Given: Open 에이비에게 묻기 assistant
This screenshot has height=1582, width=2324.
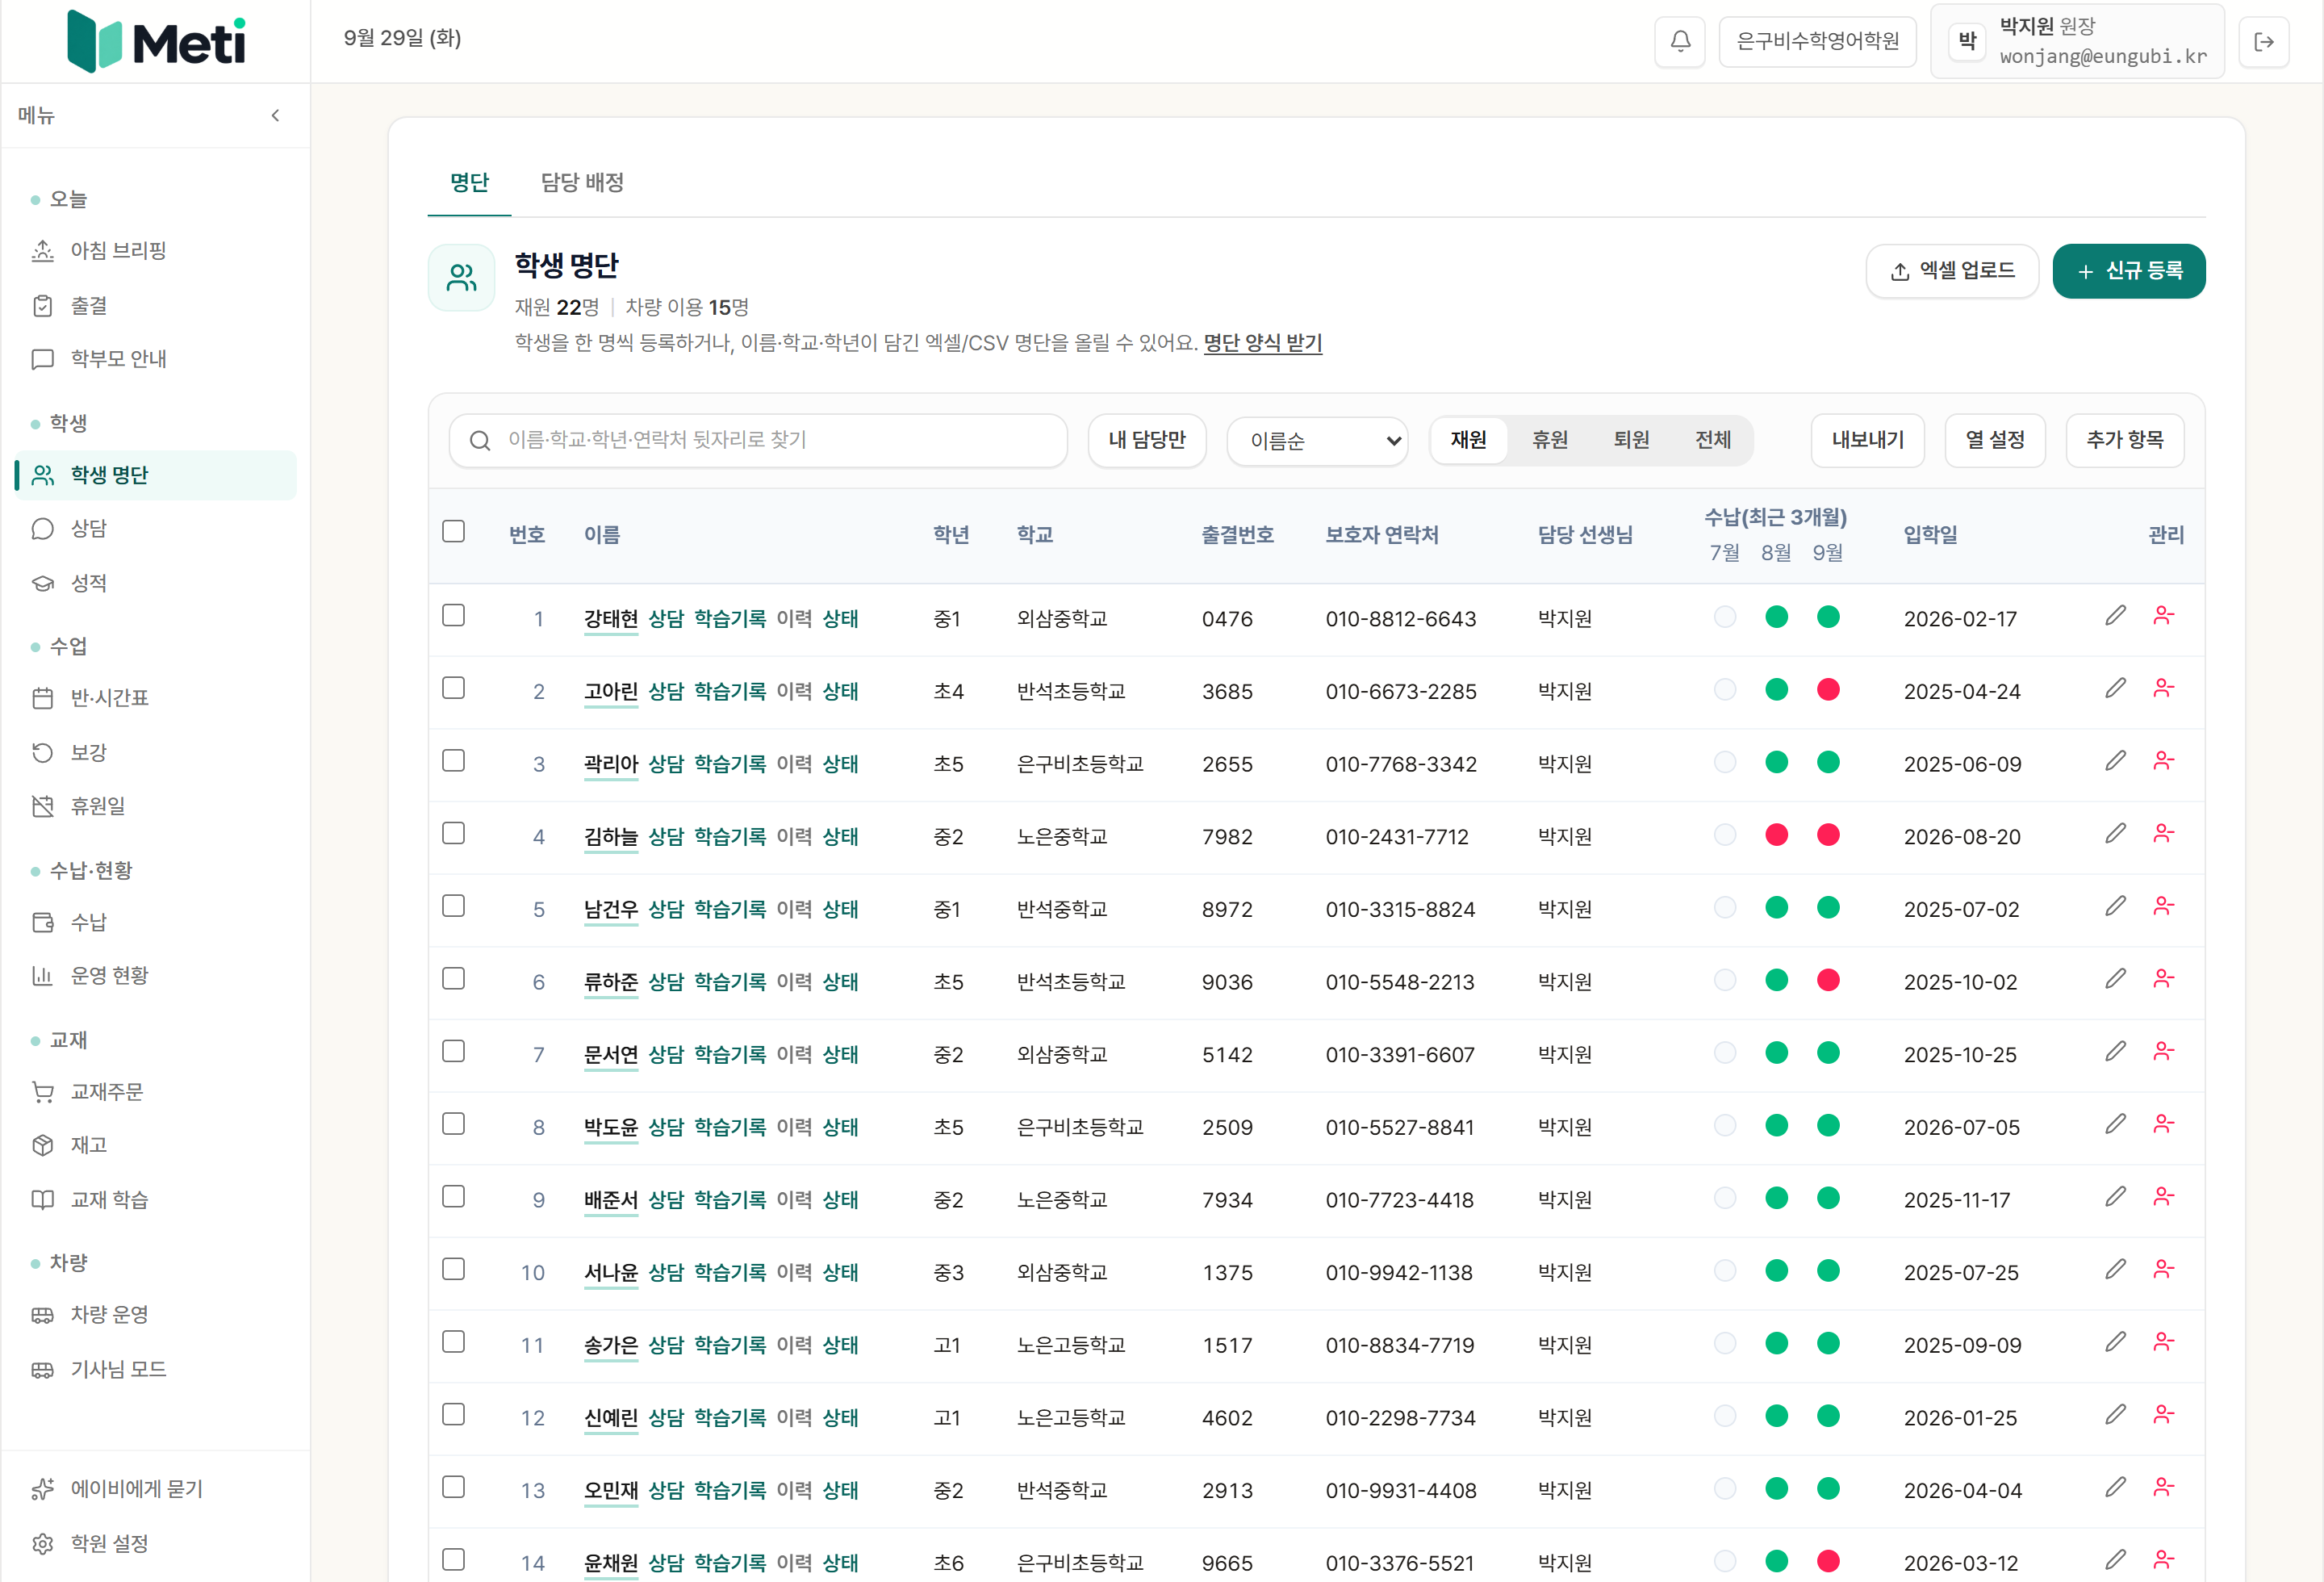Looking at the screenshot, I should click(156, 1488).
